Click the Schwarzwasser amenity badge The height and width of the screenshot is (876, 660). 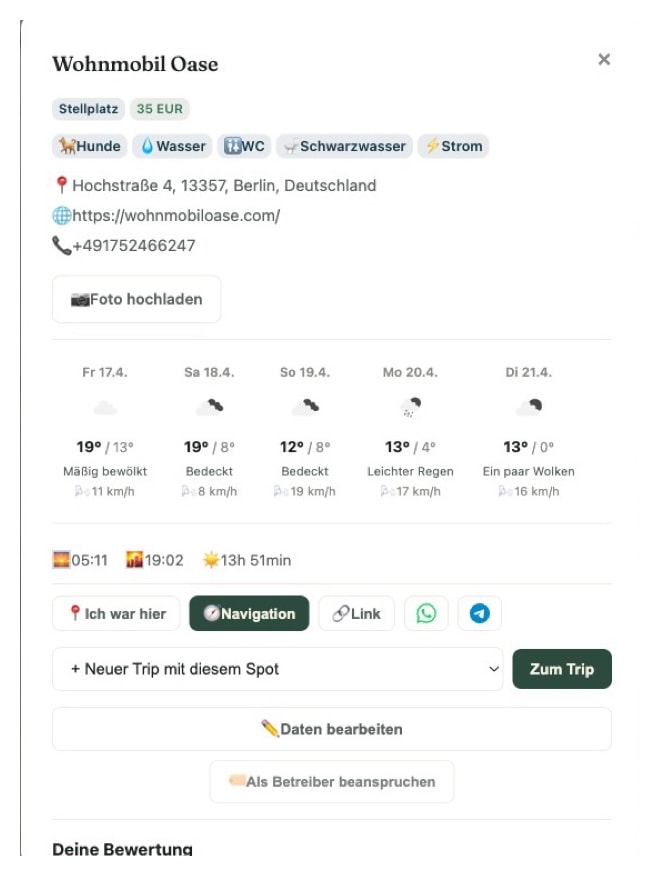[x=344, y=145]
